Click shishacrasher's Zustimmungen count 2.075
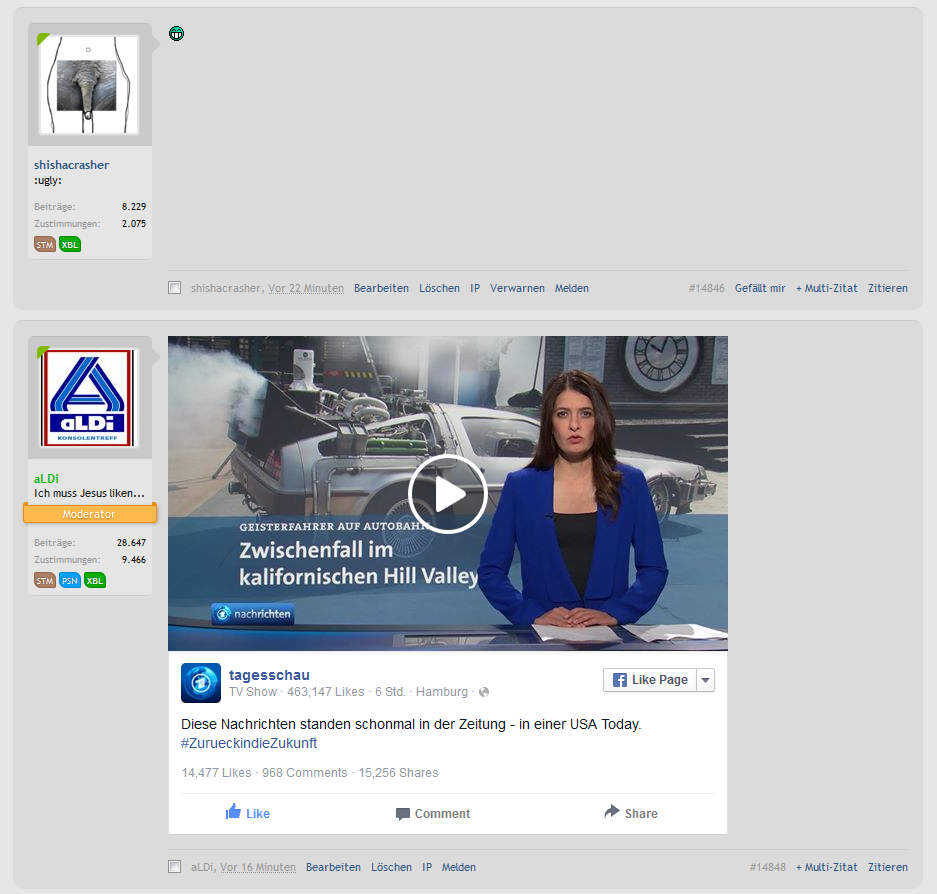 pos(134,224)
